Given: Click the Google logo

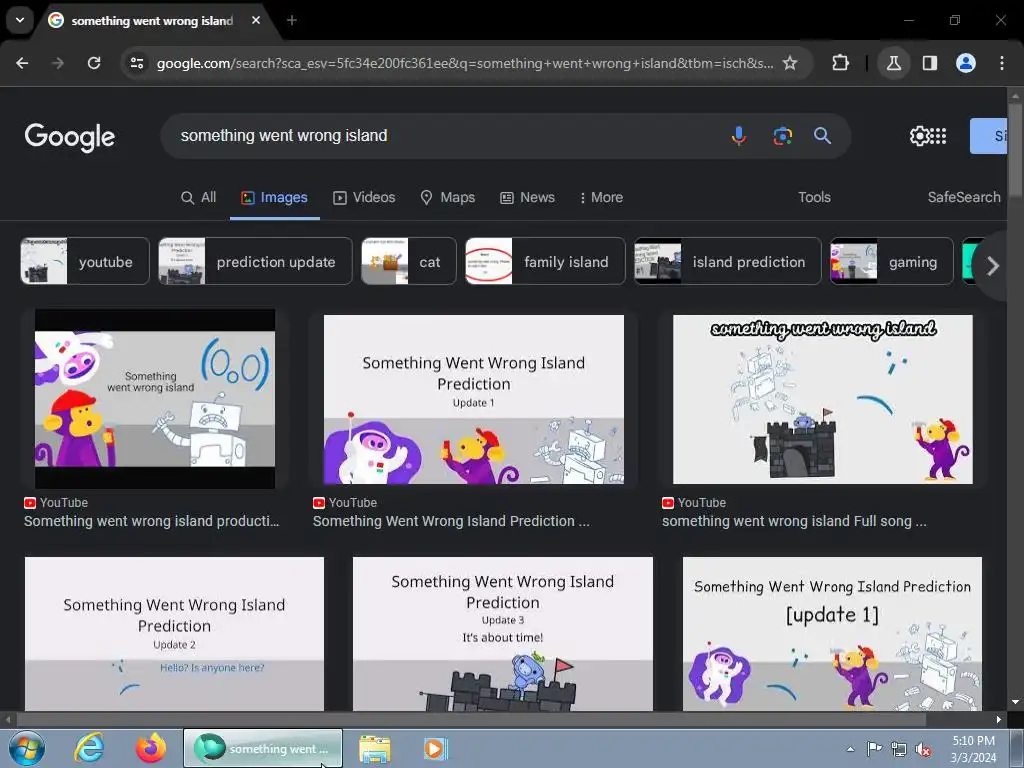Looking at the screenshot, I should click(x=70, y=136).
